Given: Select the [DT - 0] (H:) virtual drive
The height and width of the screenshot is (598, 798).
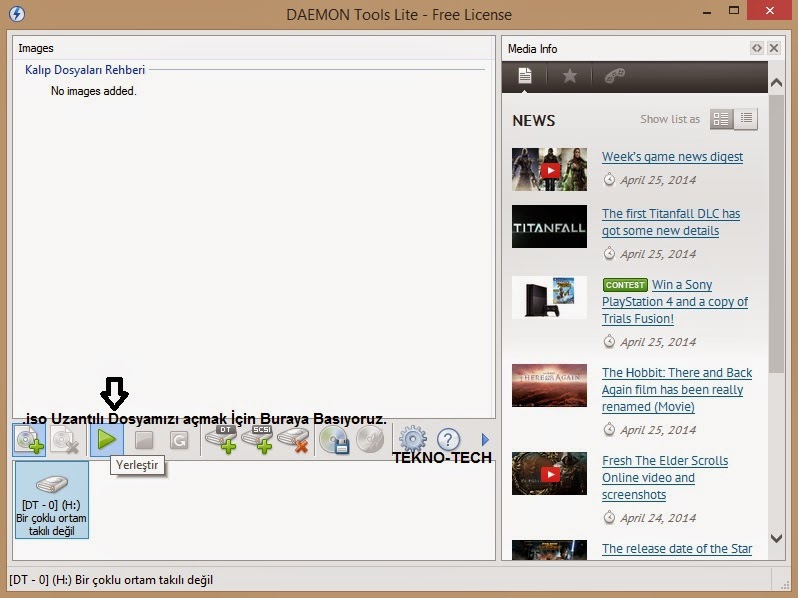Looking at the screenshot, I should coord(51,500).
